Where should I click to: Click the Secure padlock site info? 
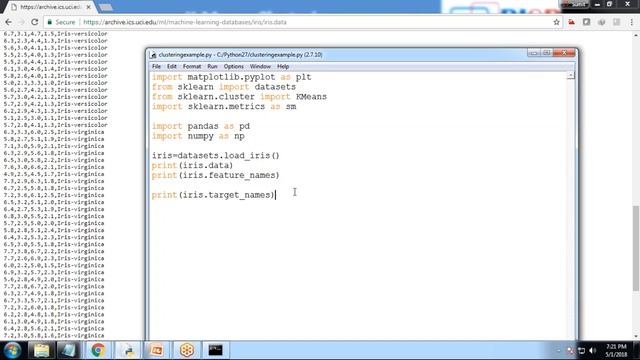pos(61,22)
